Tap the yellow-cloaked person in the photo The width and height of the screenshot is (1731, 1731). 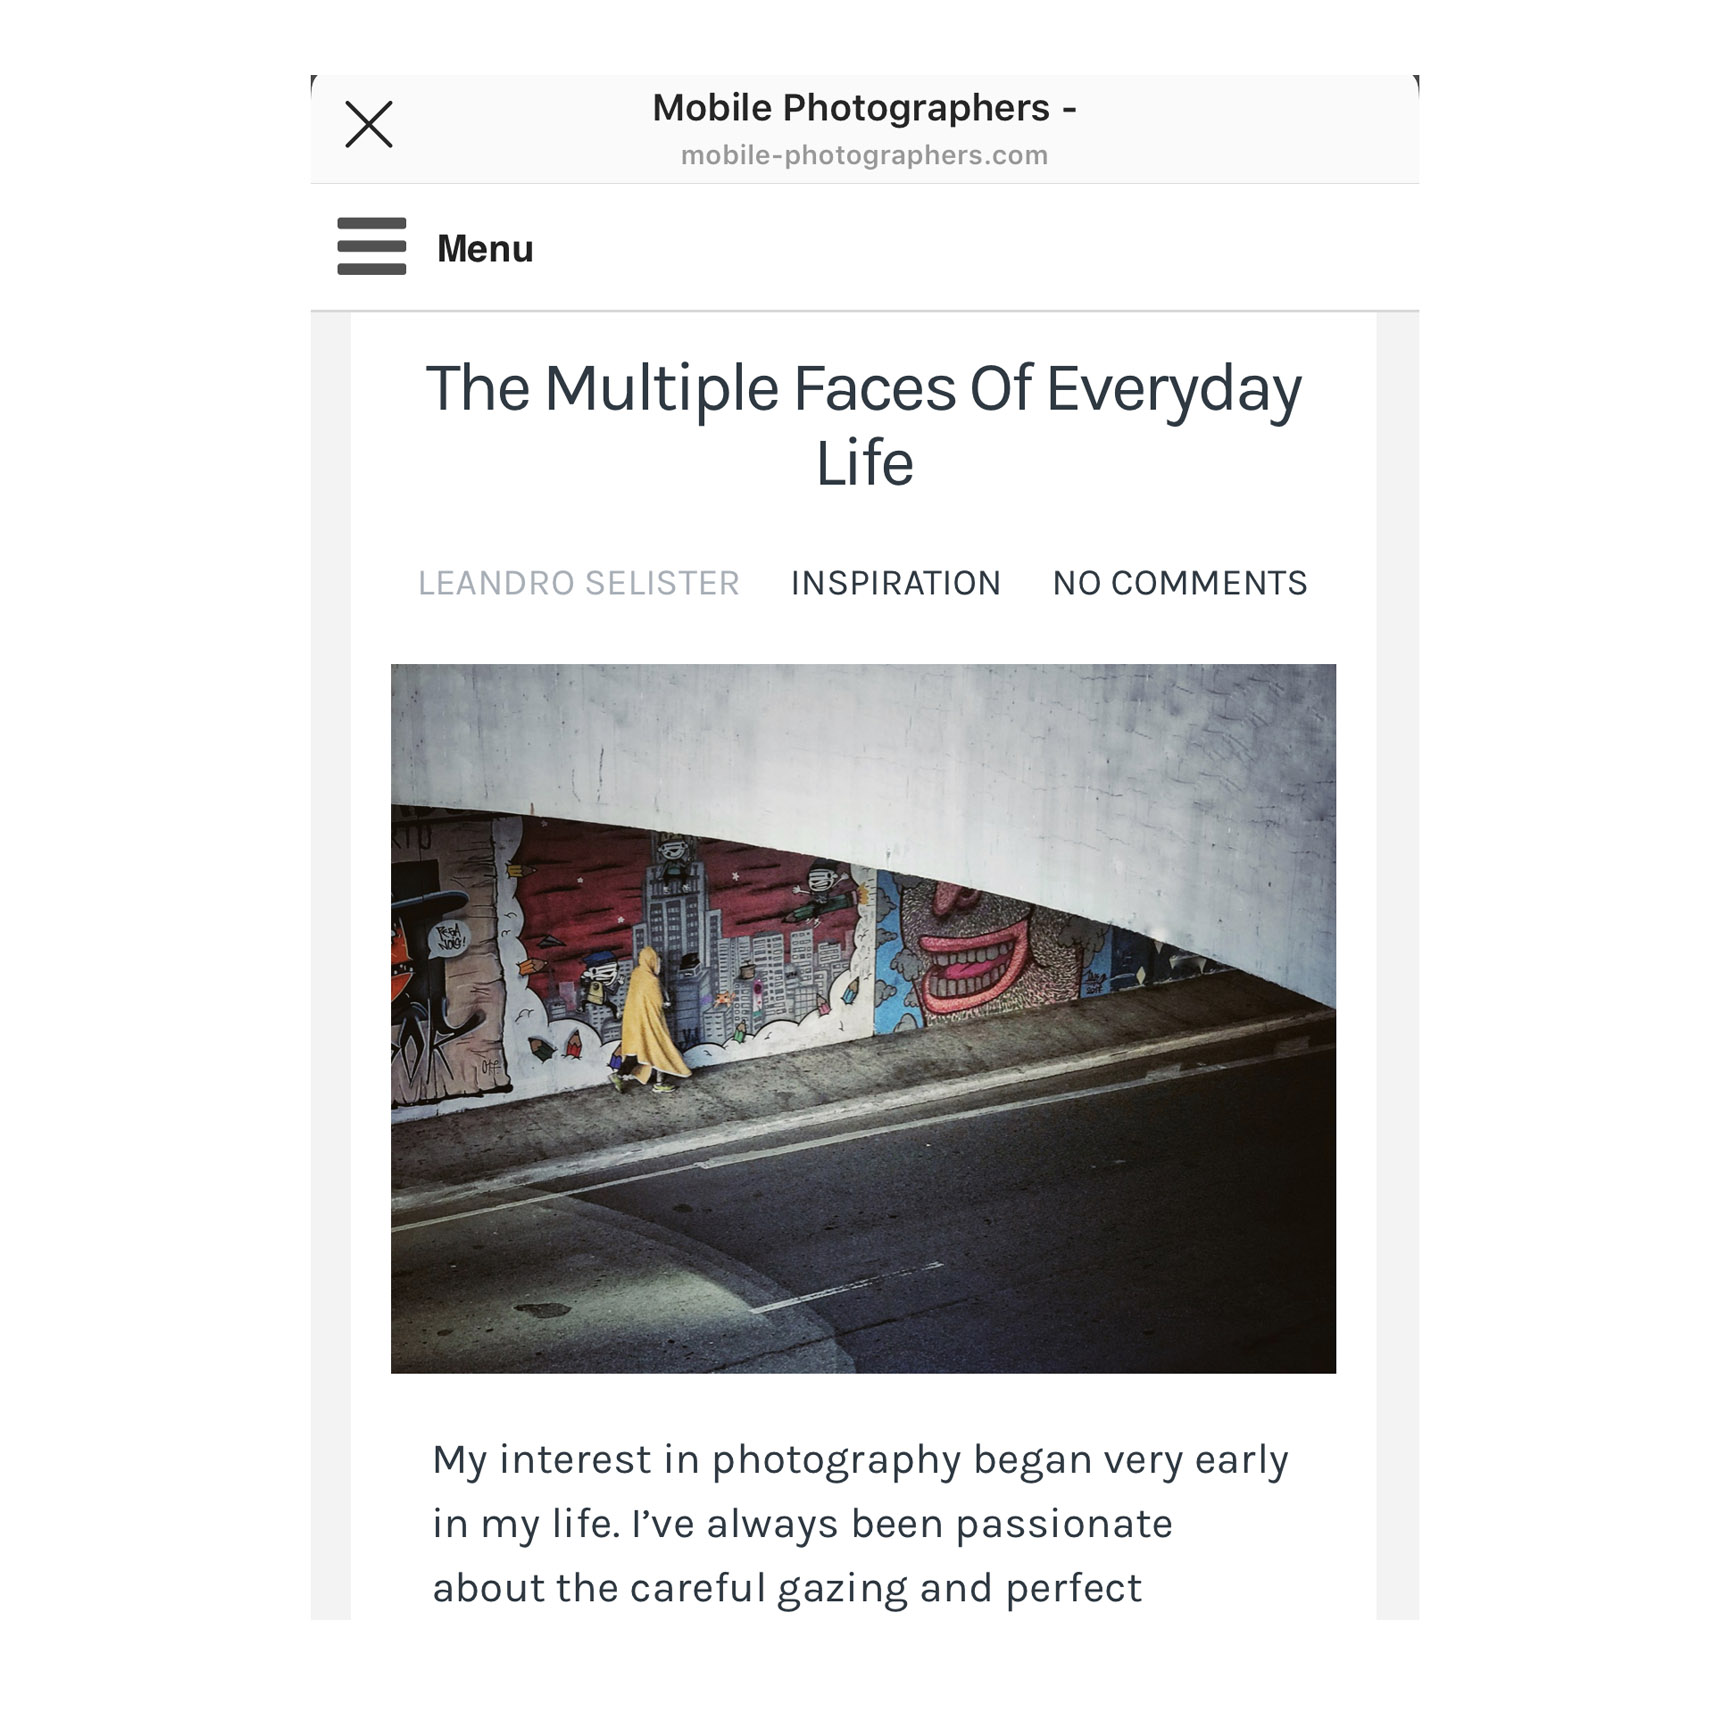coord(650,1020)
